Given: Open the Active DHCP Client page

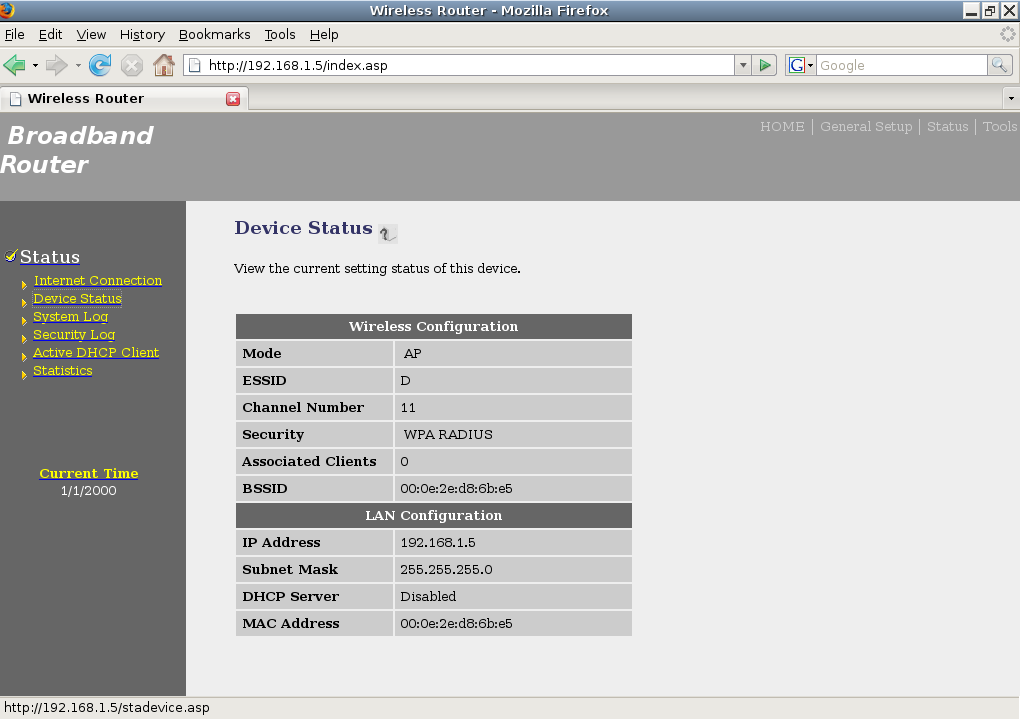Looking at the screenshot, I should (x=96, y=353).
